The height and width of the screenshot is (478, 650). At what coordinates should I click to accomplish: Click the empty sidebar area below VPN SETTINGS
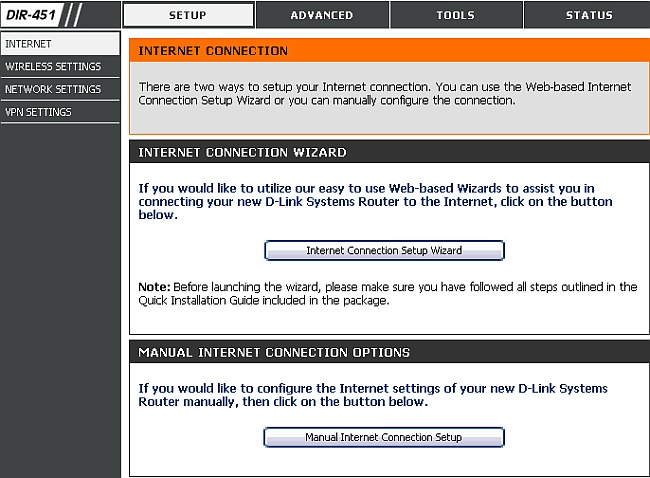(x=60, y=300)
